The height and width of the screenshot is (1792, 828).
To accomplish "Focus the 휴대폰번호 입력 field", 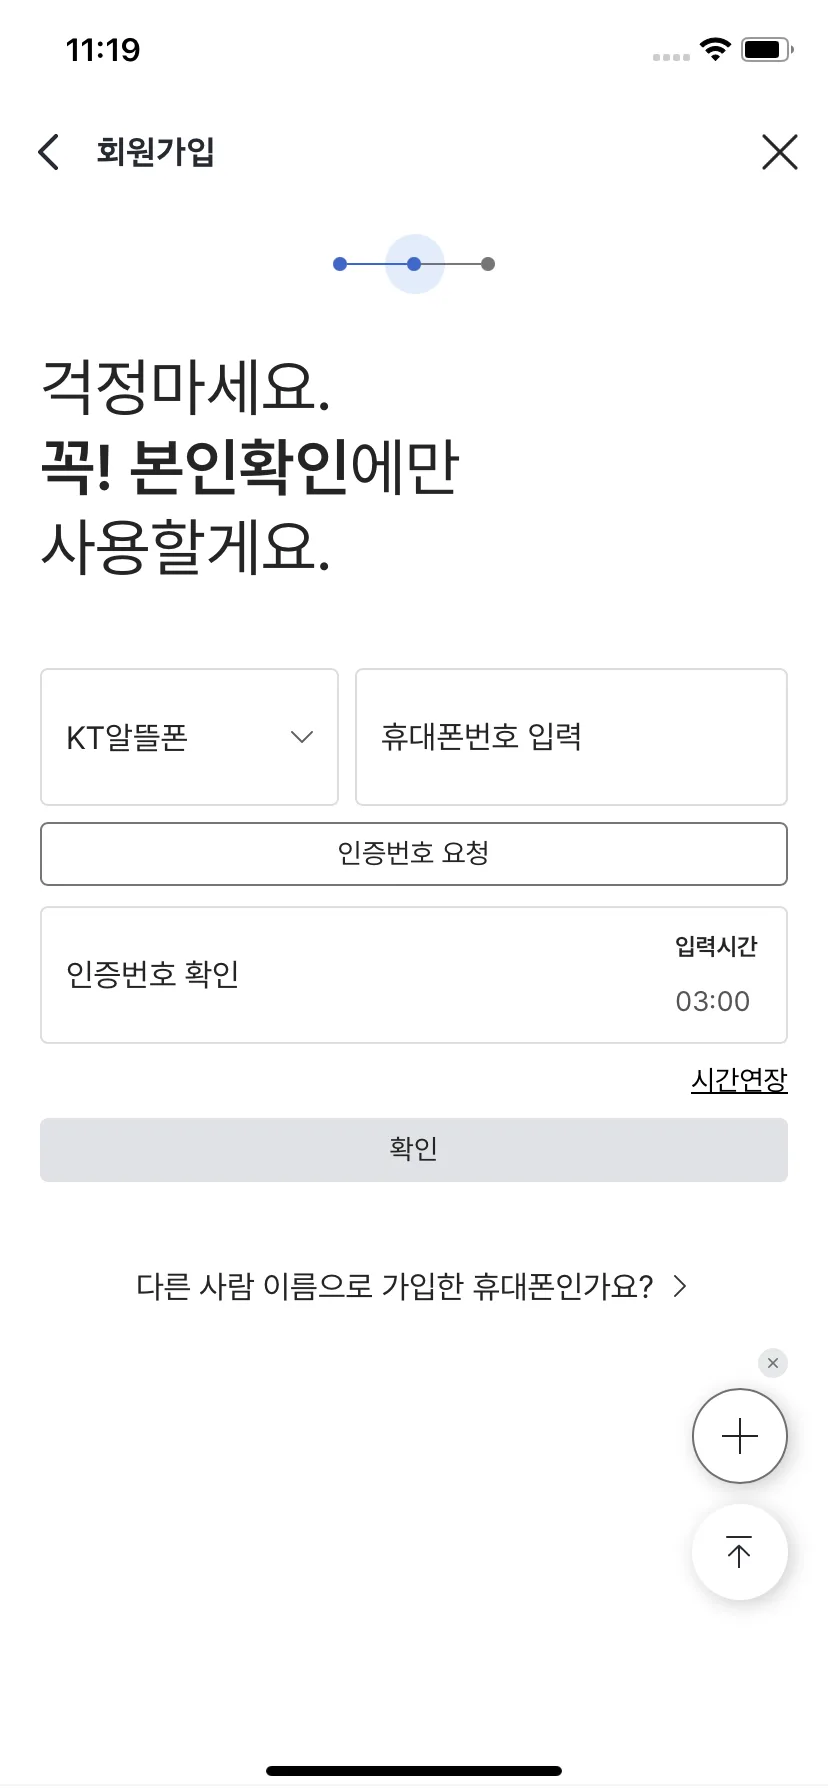I will [571, 737].
